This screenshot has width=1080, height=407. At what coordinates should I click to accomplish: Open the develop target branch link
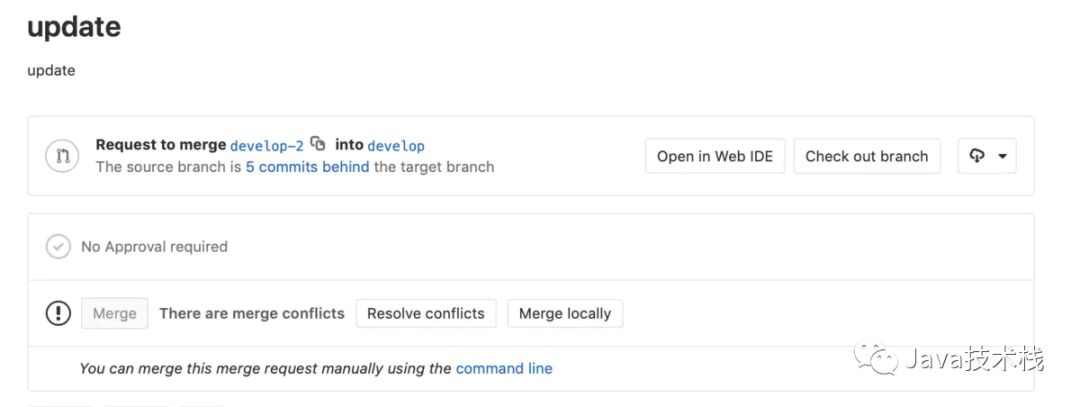click(x=396, y=145)
